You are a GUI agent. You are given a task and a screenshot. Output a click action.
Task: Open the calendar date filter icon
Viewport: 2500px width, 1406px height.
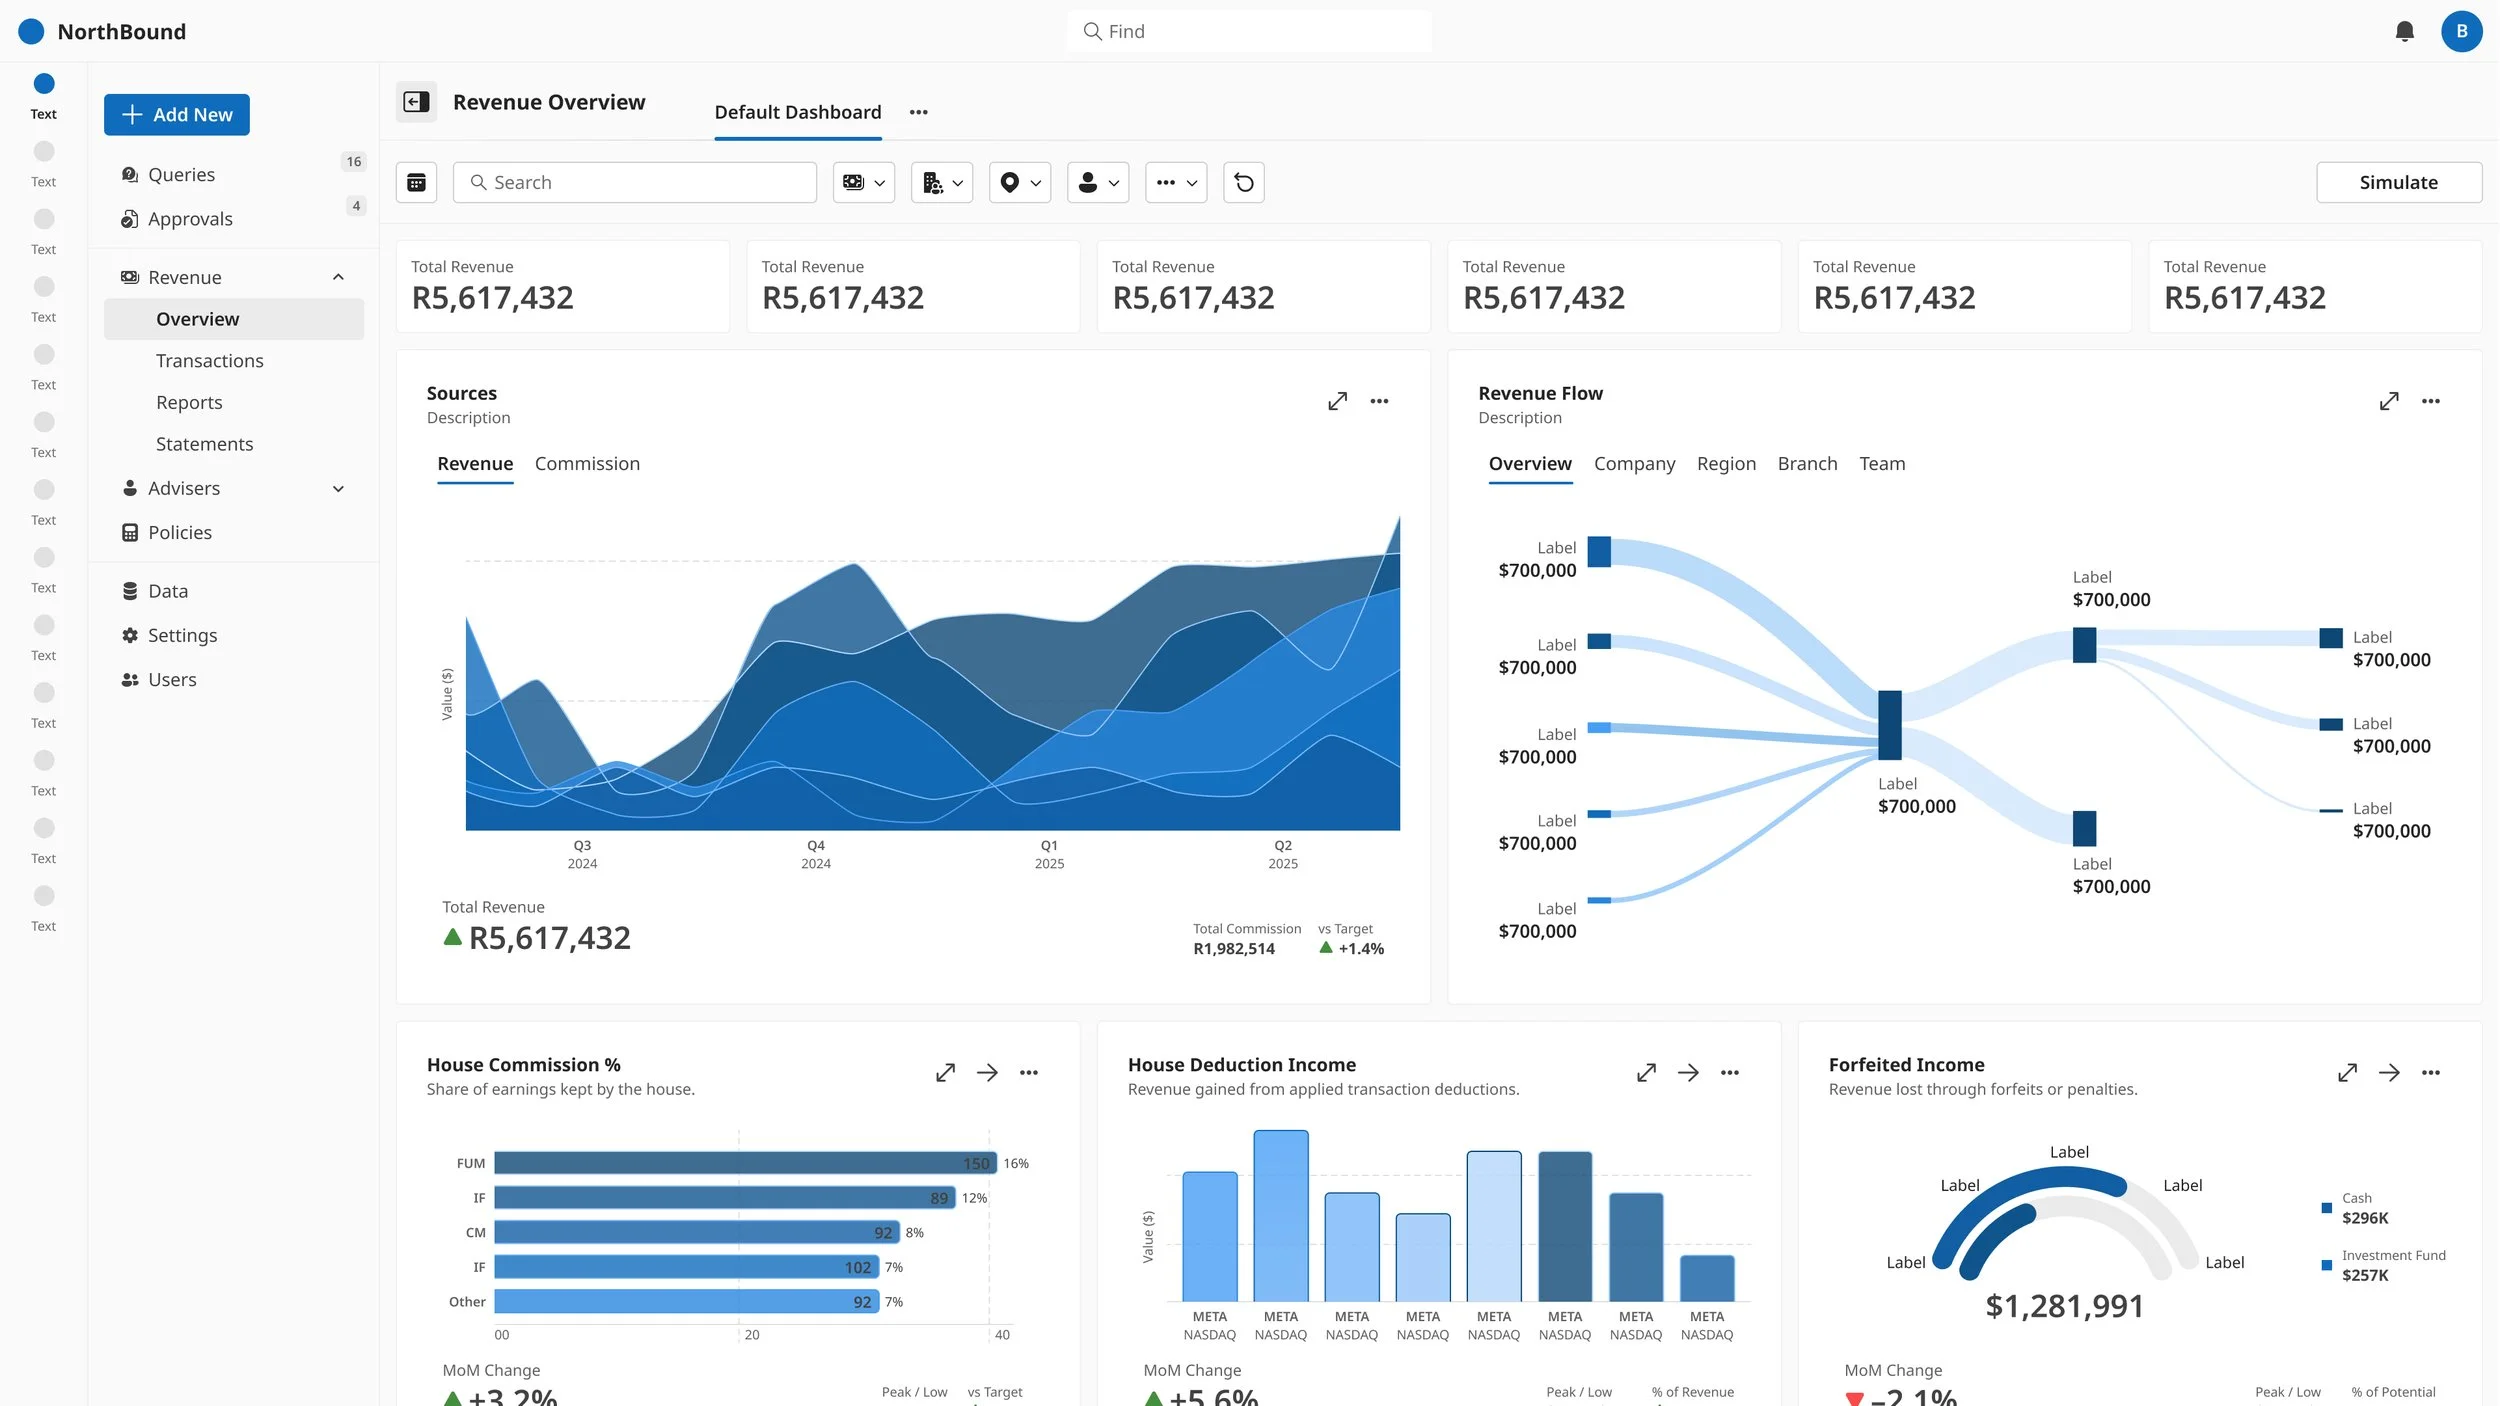[x=416, y=182]
